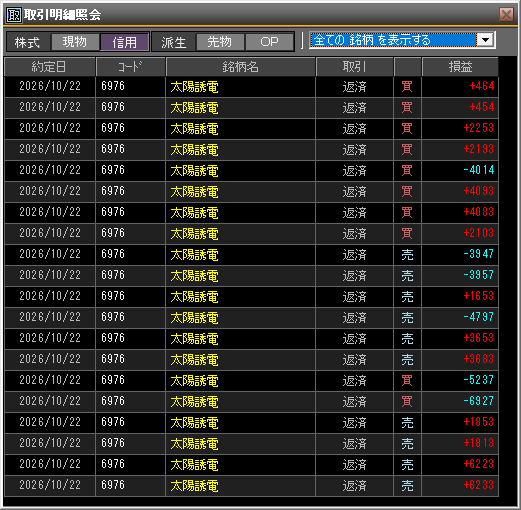Screen dimensions: 521x510
Task: Select the 先物 toggle button
Action: coord(220,42)
